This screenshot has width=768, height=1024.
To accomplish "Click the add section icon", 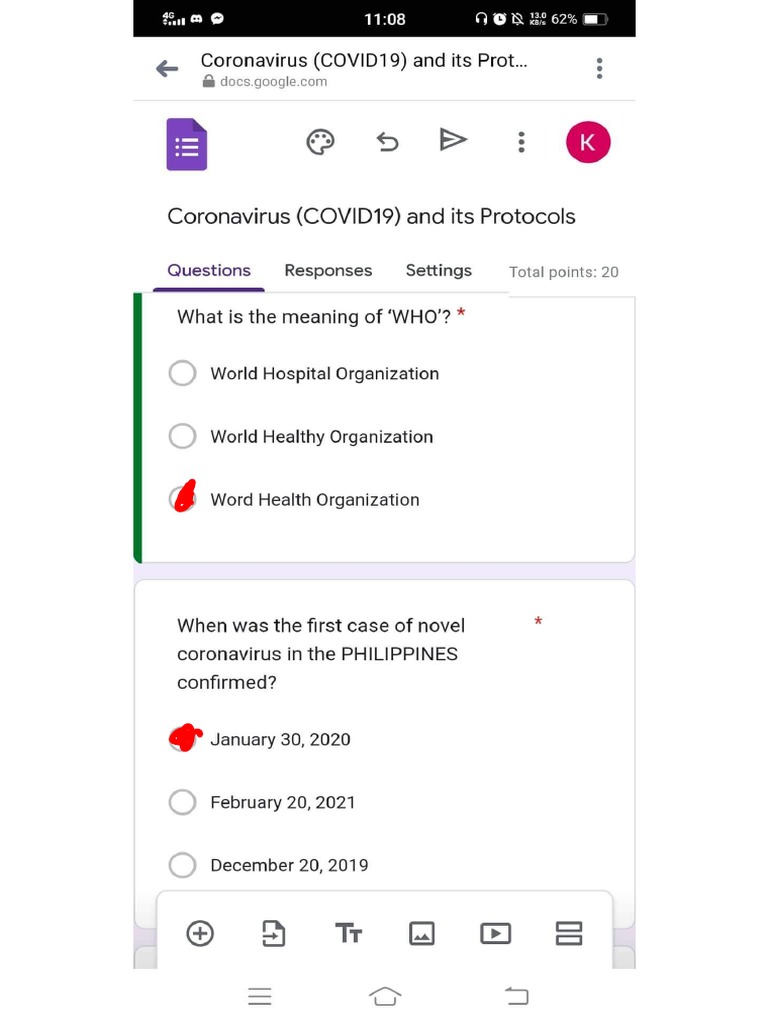I will point(569,933).
